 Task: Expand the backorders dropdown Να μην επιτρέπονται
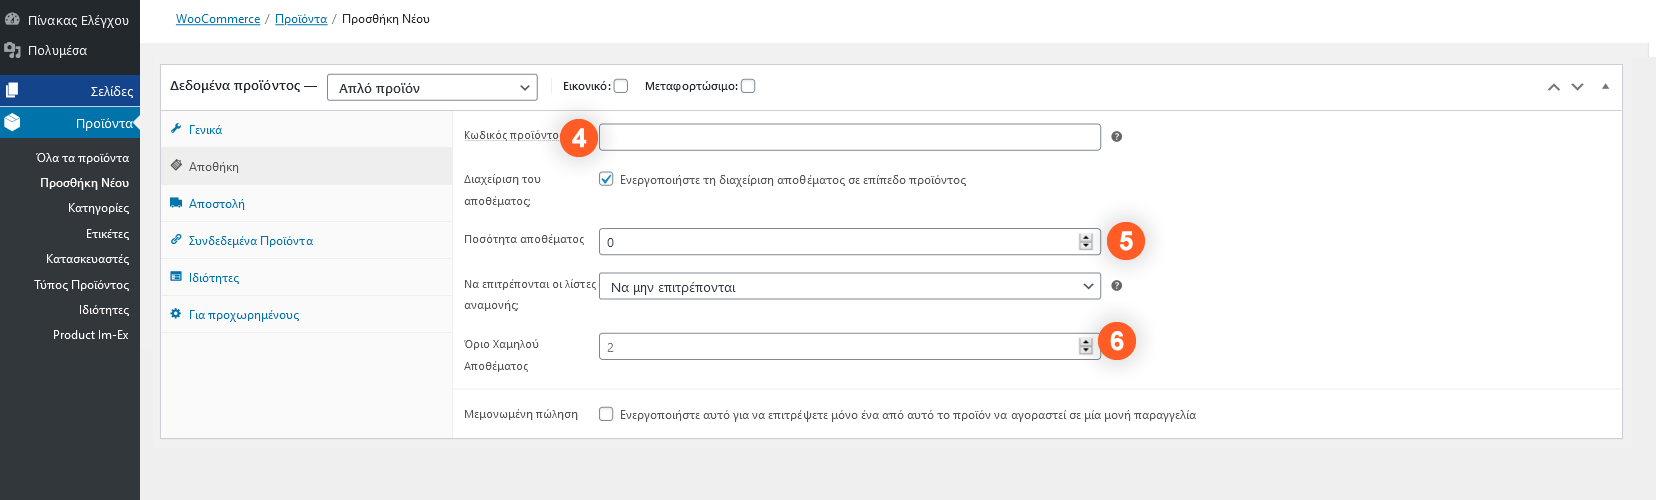tap(849, 287)
